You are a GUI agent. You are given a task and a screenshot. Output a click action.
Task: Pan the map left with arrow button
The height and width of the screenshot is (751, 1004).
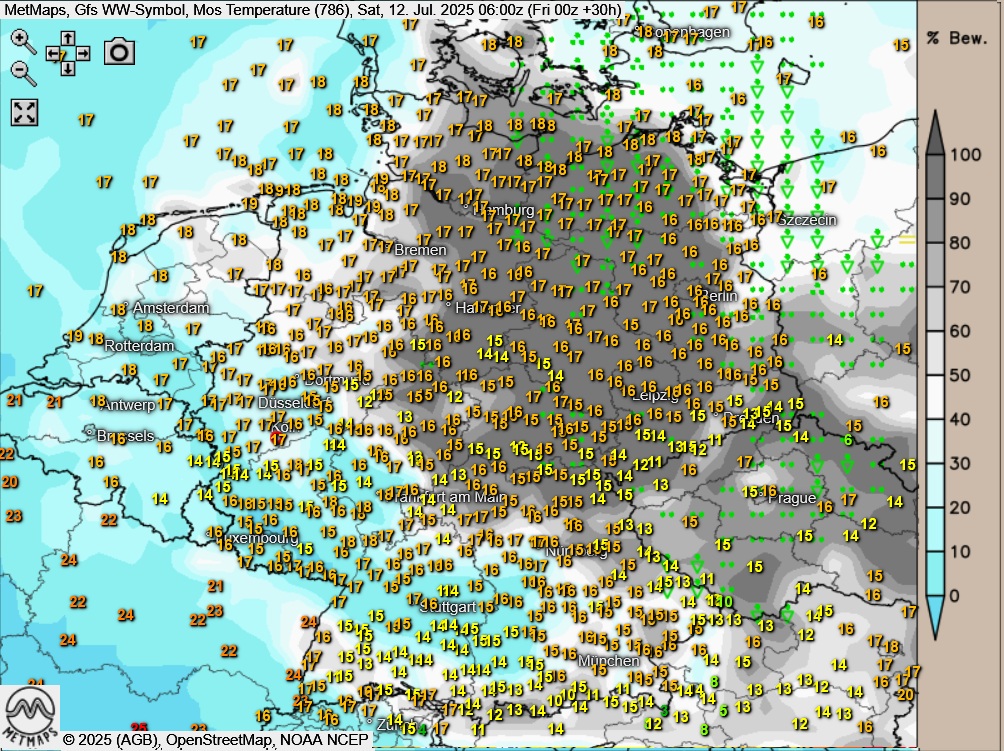pyautogui.click(x=52, y=53)
